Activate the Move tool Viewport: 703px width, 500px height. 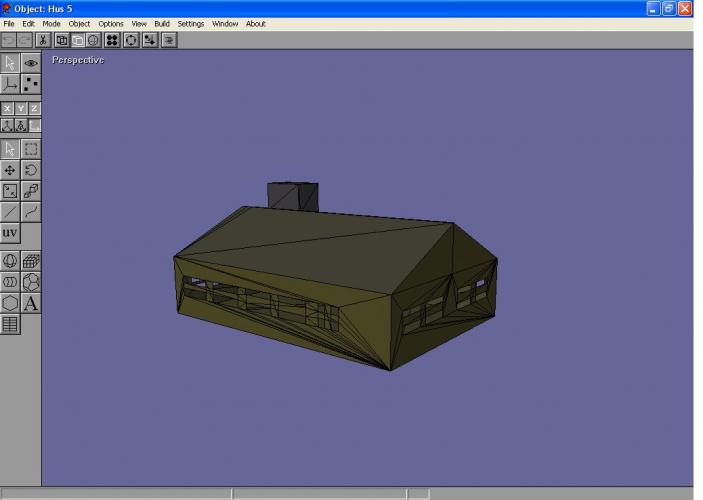point(10,170)
